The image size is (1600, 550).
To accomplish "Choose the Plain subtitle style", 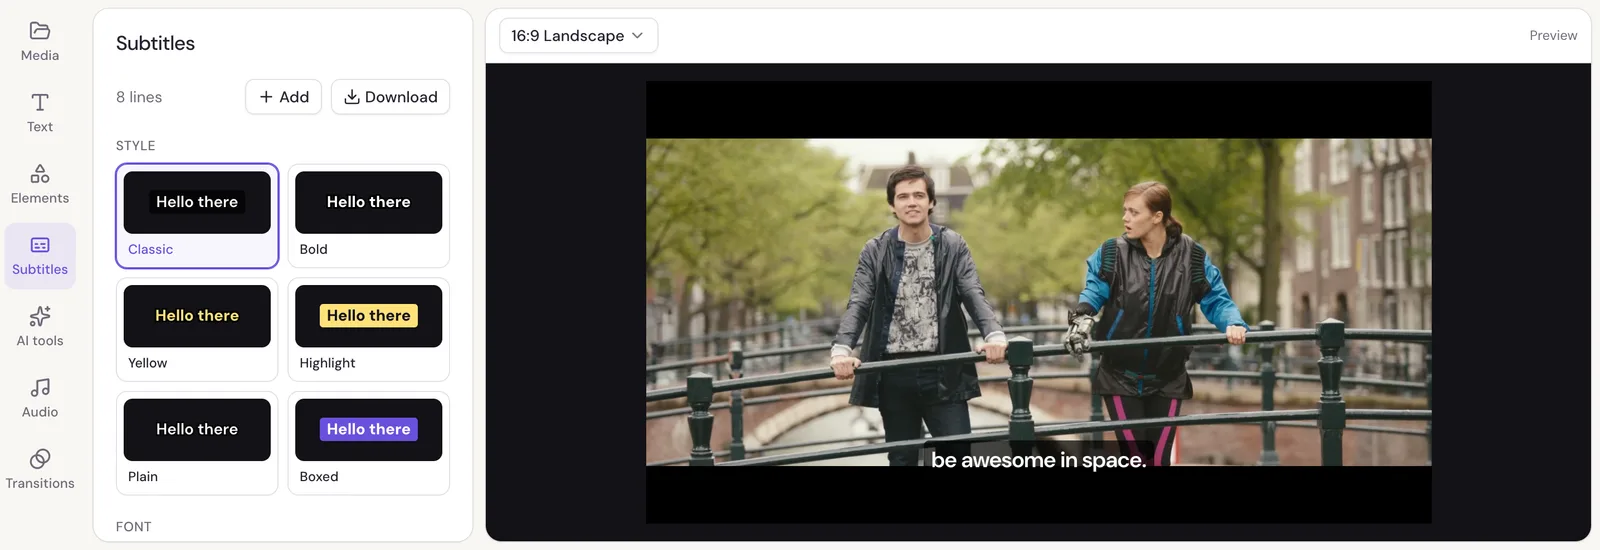I will pos(197,443).
